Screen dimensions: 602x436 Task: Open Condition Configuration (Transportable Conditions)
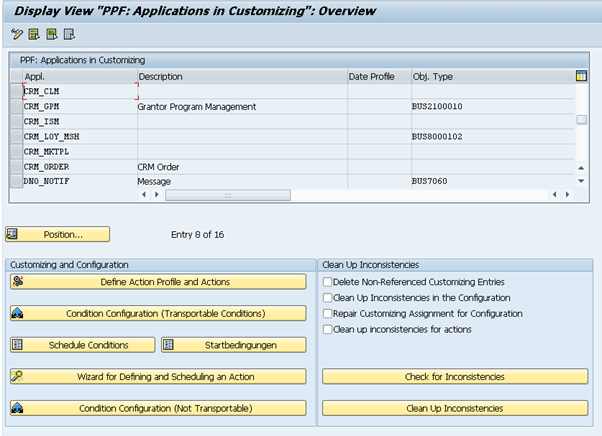(x=157, y=313)
